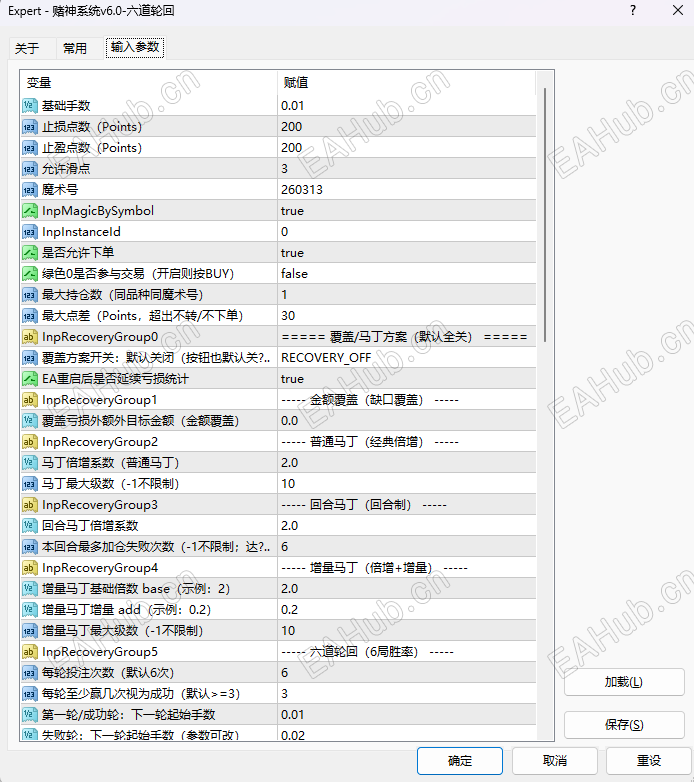Click the integer icon beside InpInstanceId

point(29,231)
